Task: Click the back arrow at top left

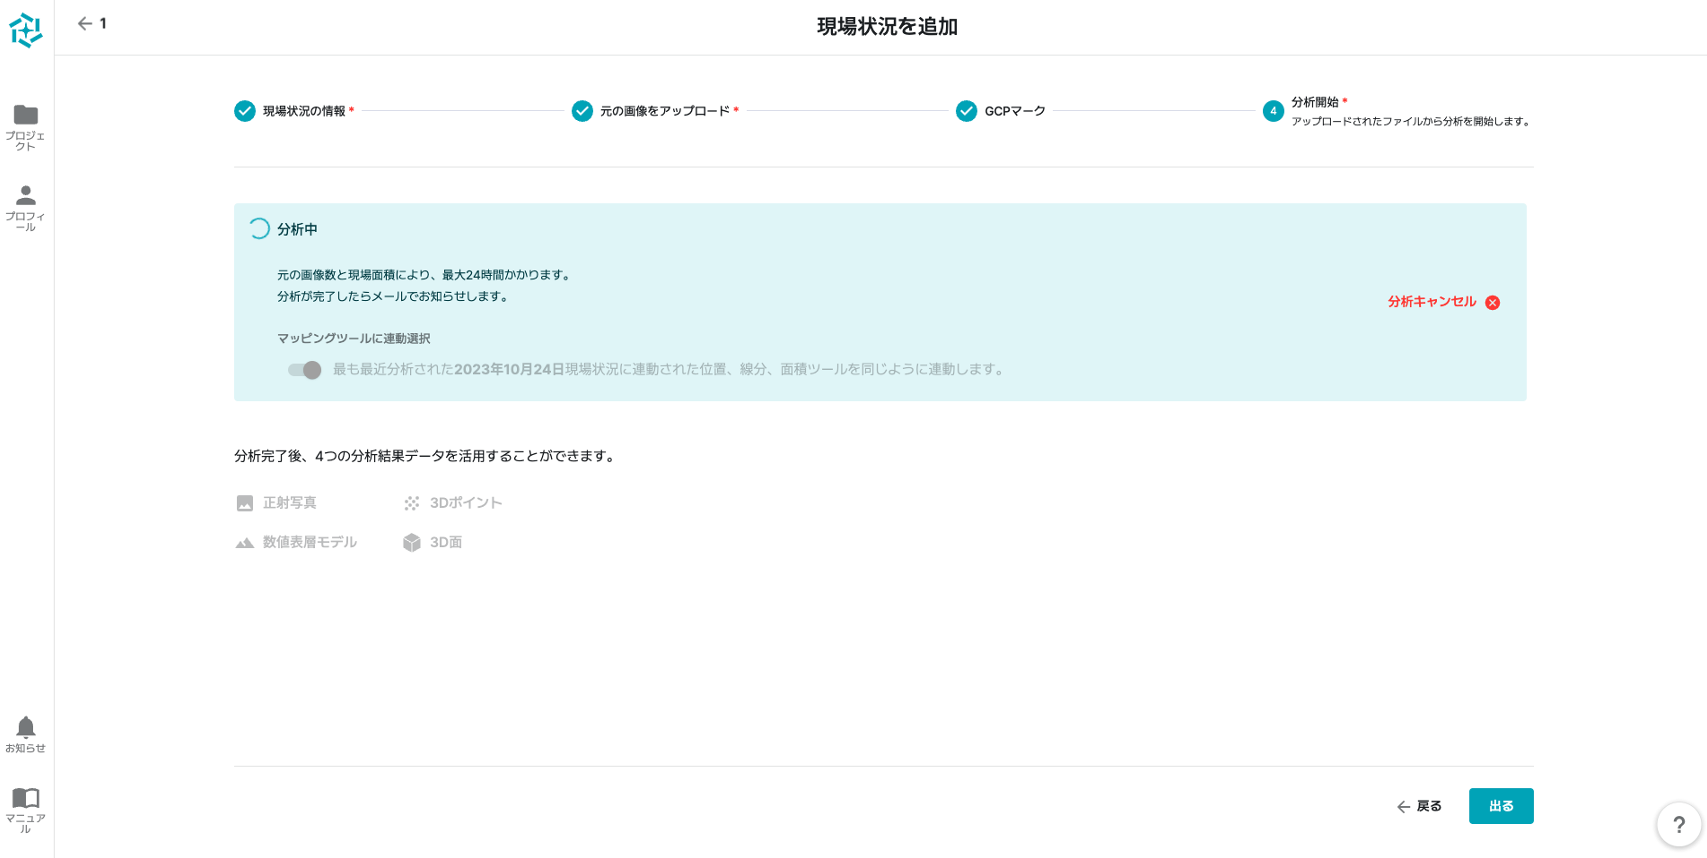Action: [85, 24]
